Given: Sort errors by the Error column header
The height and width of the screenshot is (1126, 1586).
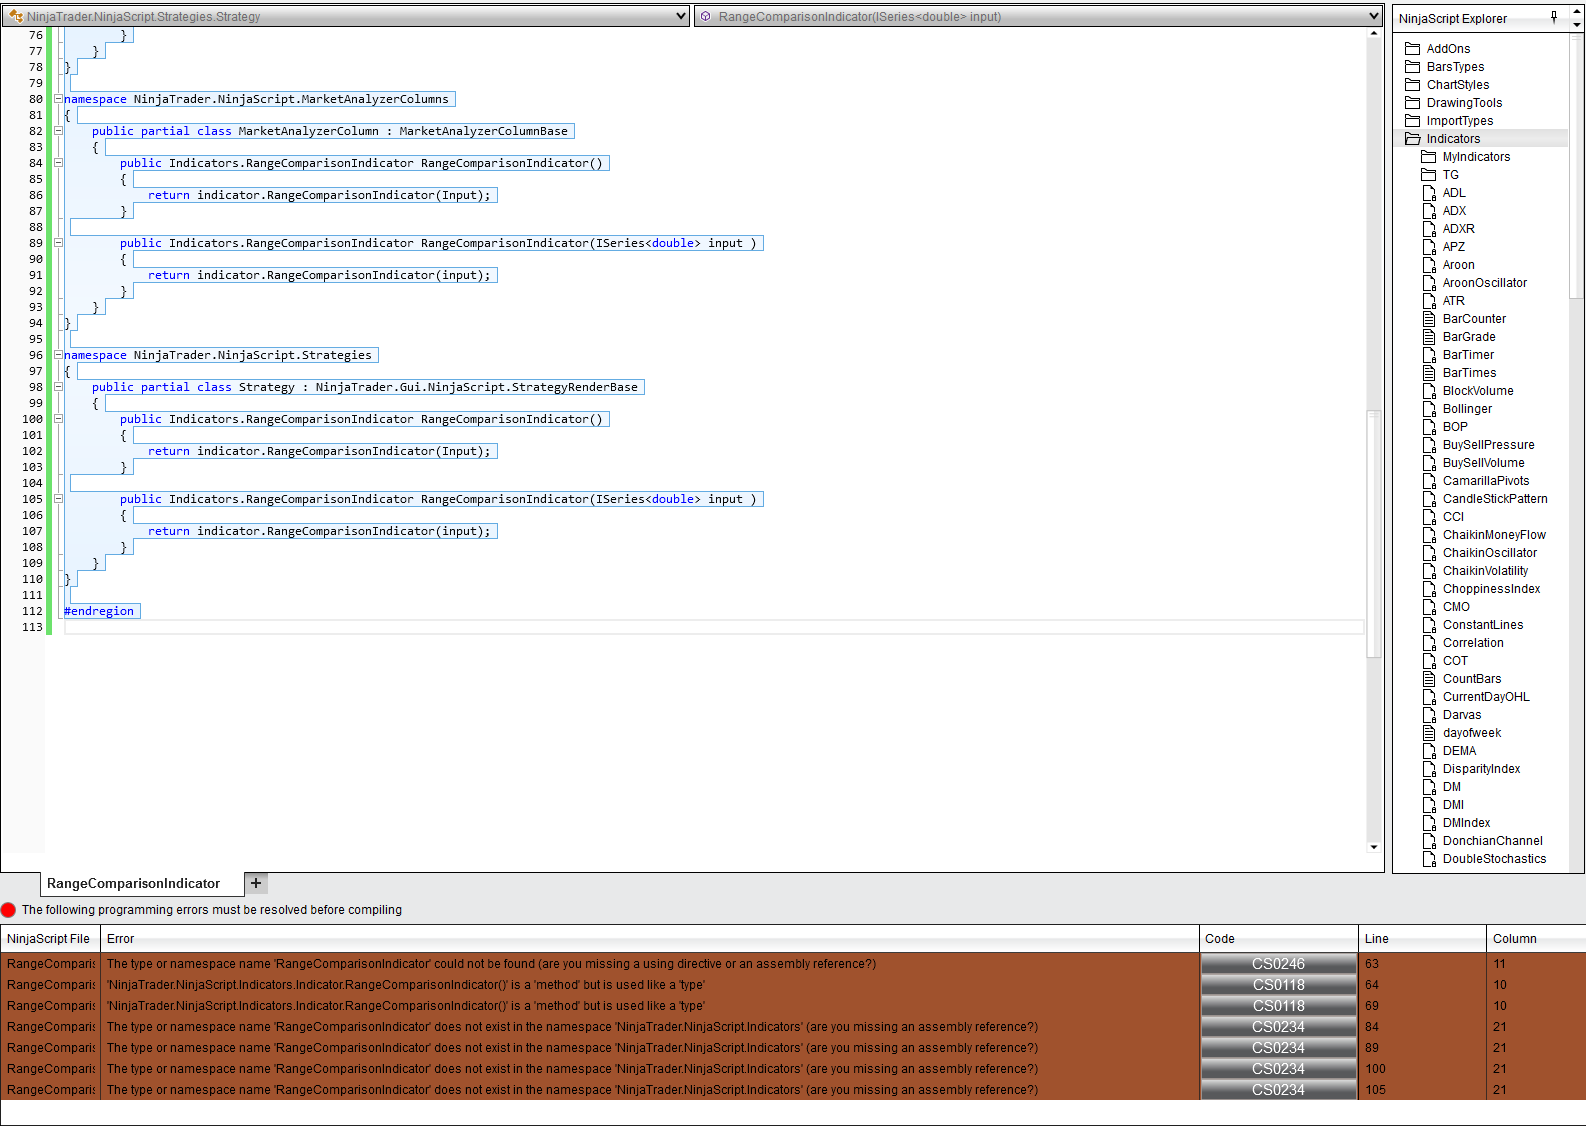Looking at the screenshot, I should pos(650,939).
